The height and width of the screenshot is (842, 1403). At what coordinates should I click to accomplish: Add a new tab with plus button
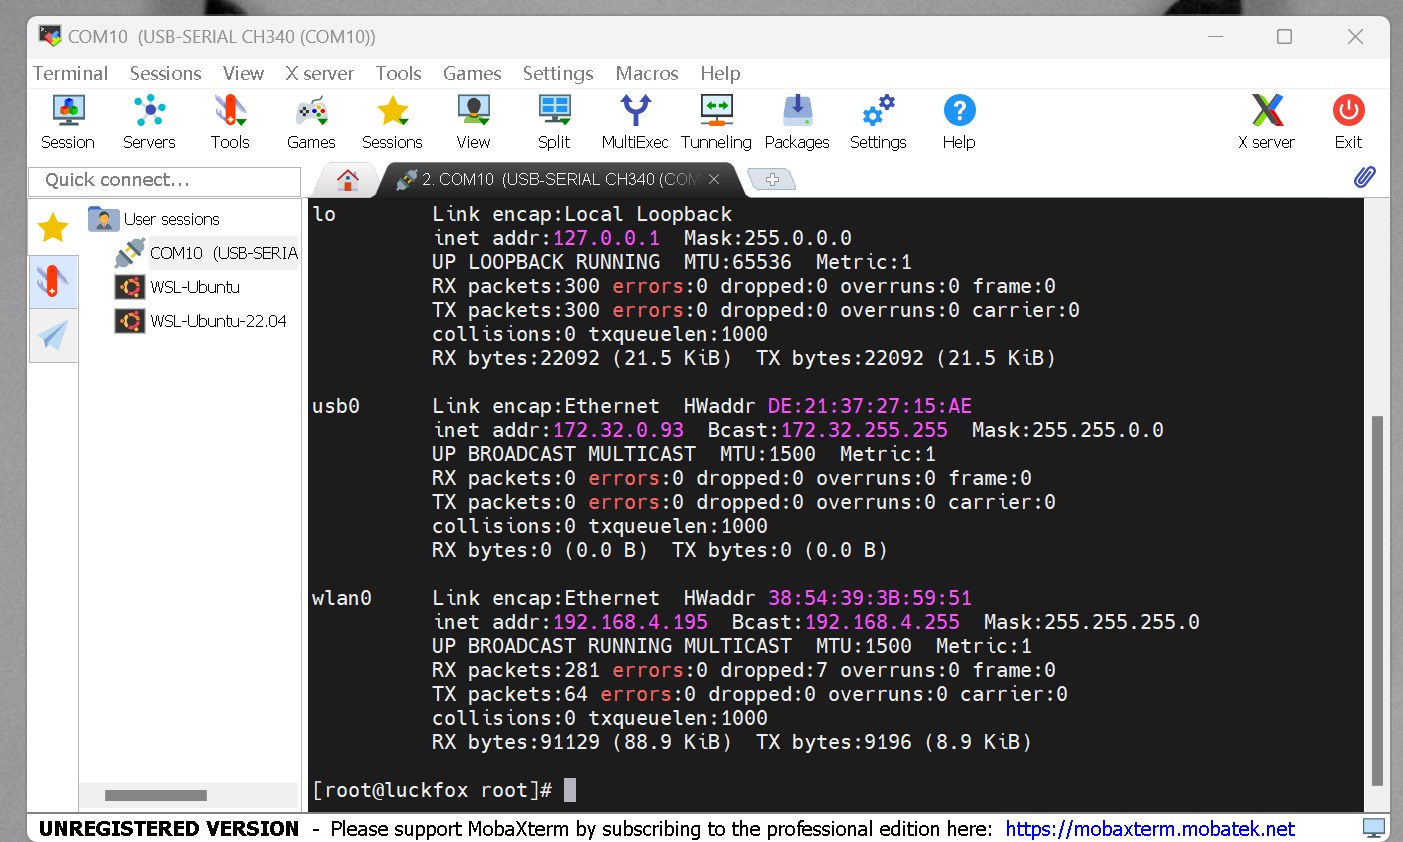772,179
